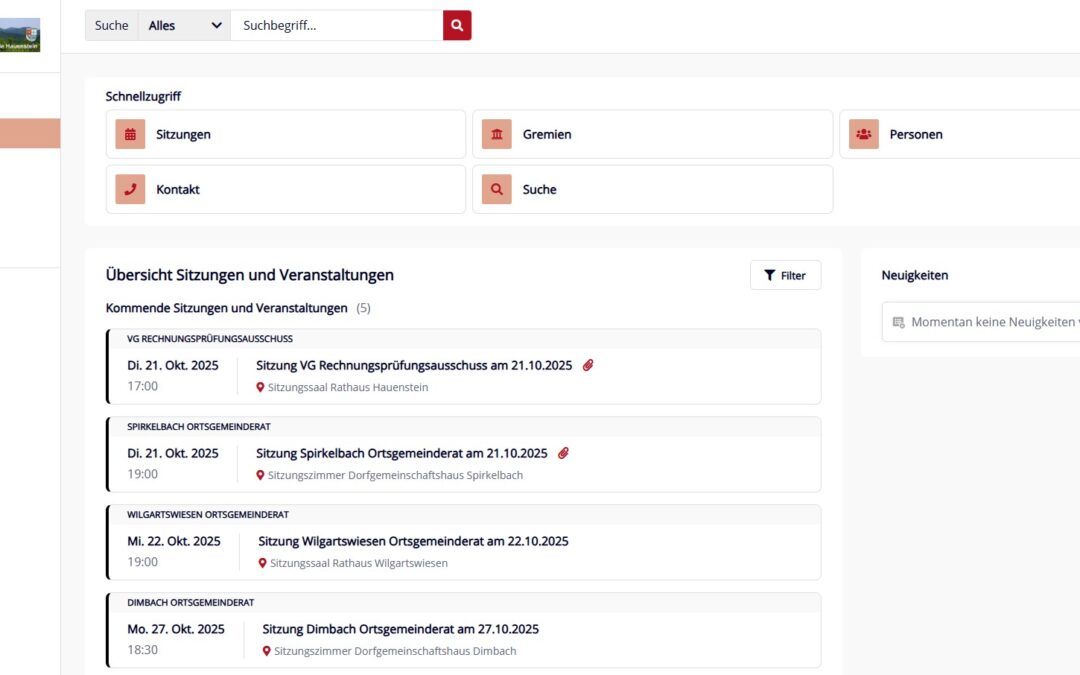This screenshot has width=1080, height=675.
Task: Click the red search magnifier button
Action: click(457, 26)
